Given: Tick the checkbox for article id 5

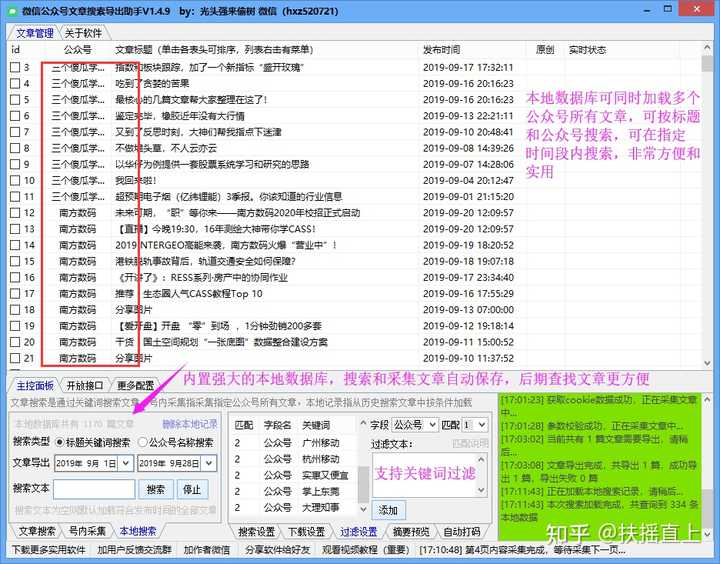Looking at the screenshot, I should [x=15, y=100].
